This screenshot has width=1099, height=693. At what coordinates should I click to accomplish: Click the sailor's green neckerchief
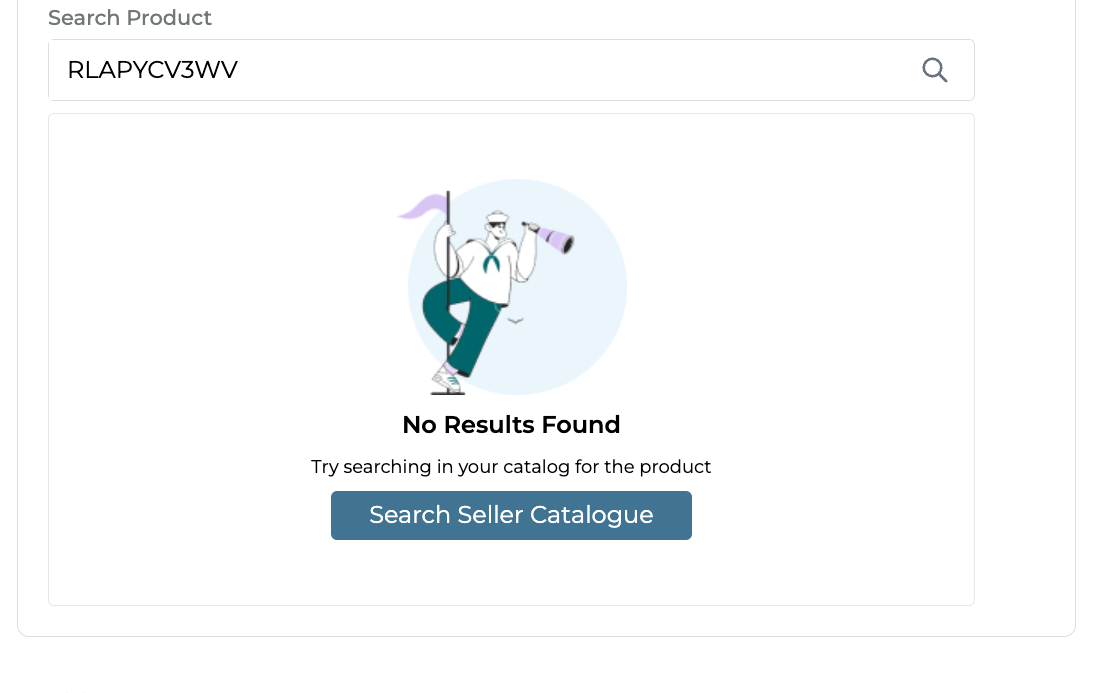[491, 260]
